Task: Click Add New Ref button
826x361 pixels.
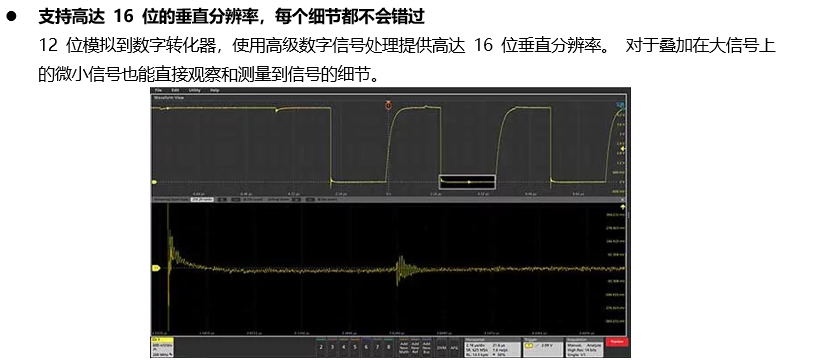Action: point(415,349)
